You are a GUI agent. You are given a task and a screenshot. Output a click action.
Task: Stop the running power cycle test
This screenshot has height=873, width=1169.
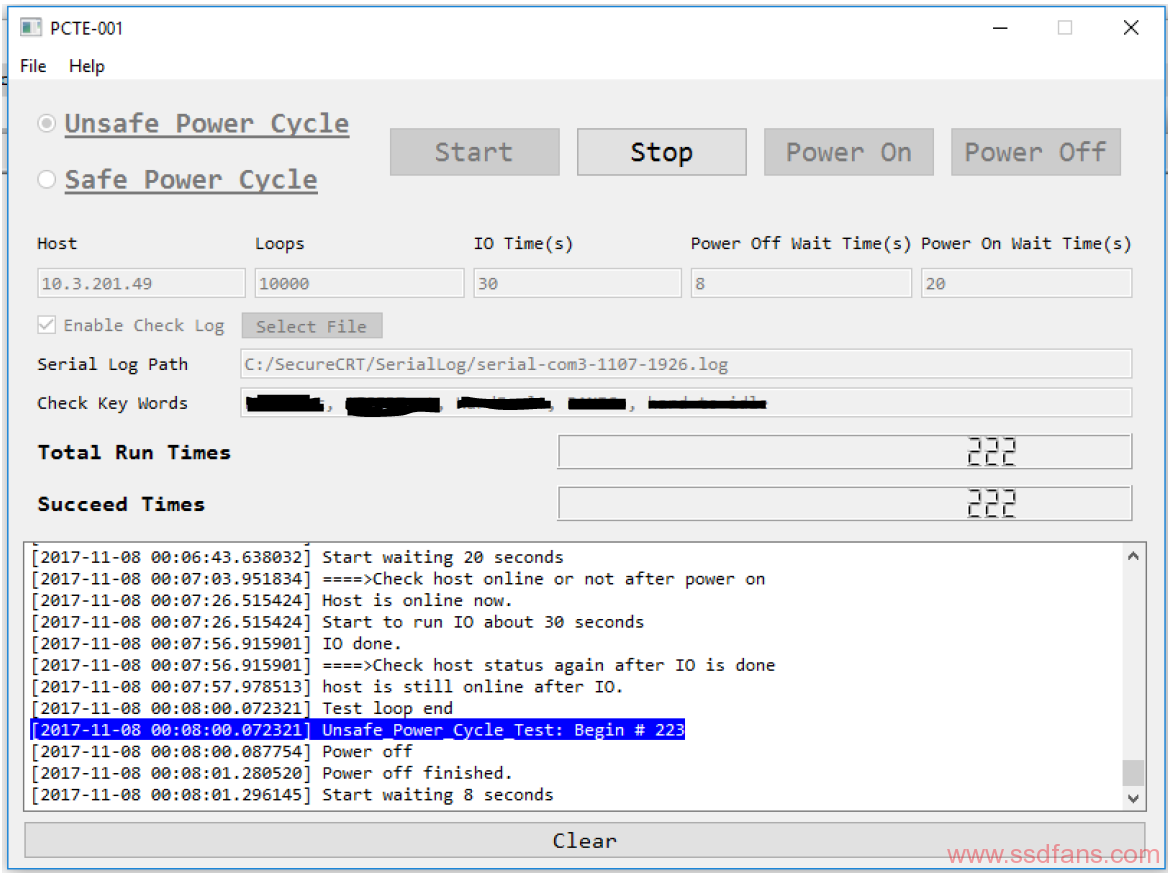[x=661, y=152]
